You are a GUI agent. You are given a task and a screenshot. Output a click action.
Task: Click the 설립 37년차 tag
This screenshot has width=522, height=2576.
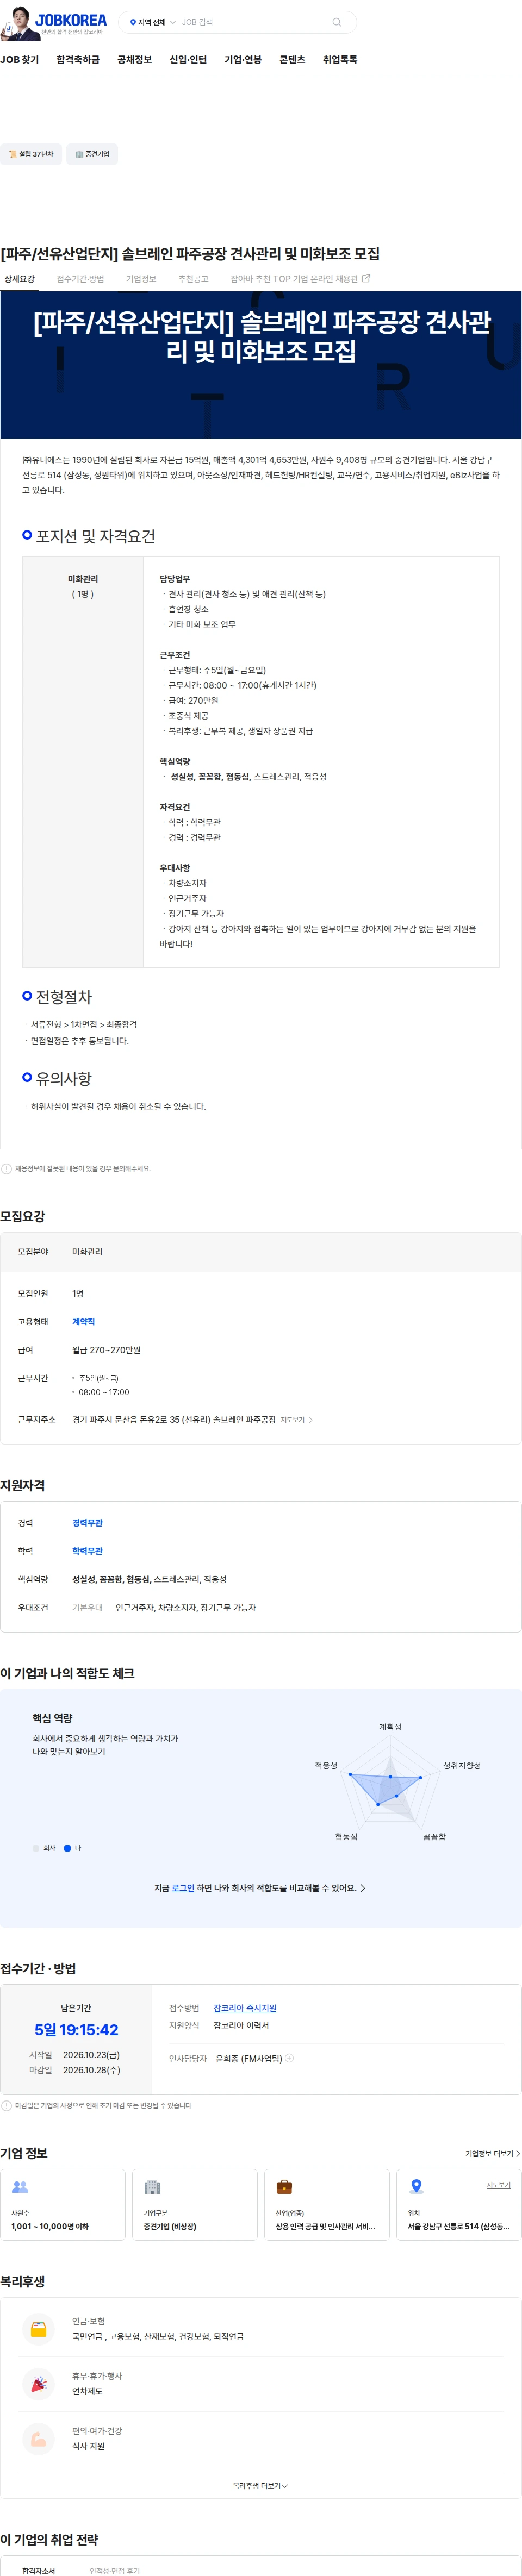coord(31,154)
